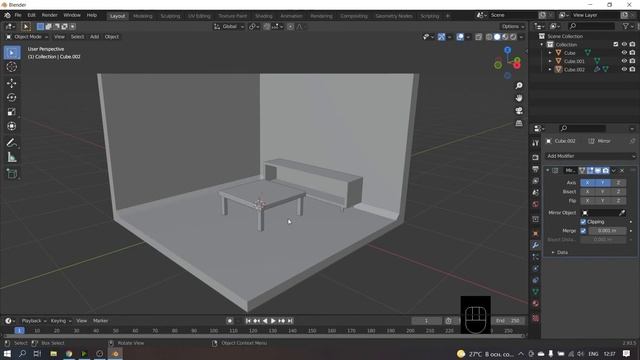Open the Options dropdown in header
Viewport: 640px width, 360px height.
click(x=513, y=27)
